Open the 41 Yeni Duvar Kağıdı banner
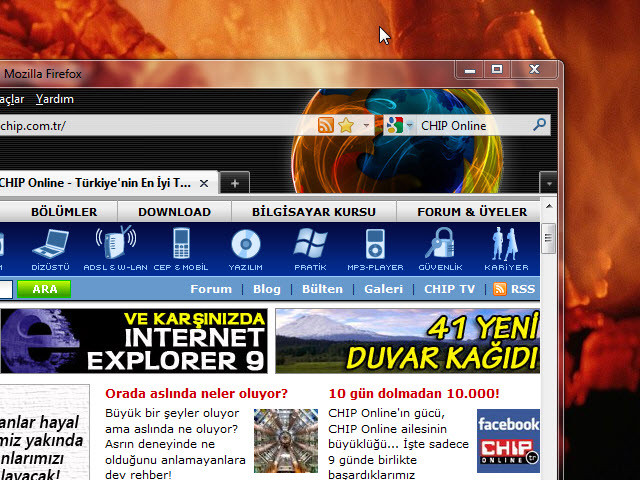 pos(407,341)
